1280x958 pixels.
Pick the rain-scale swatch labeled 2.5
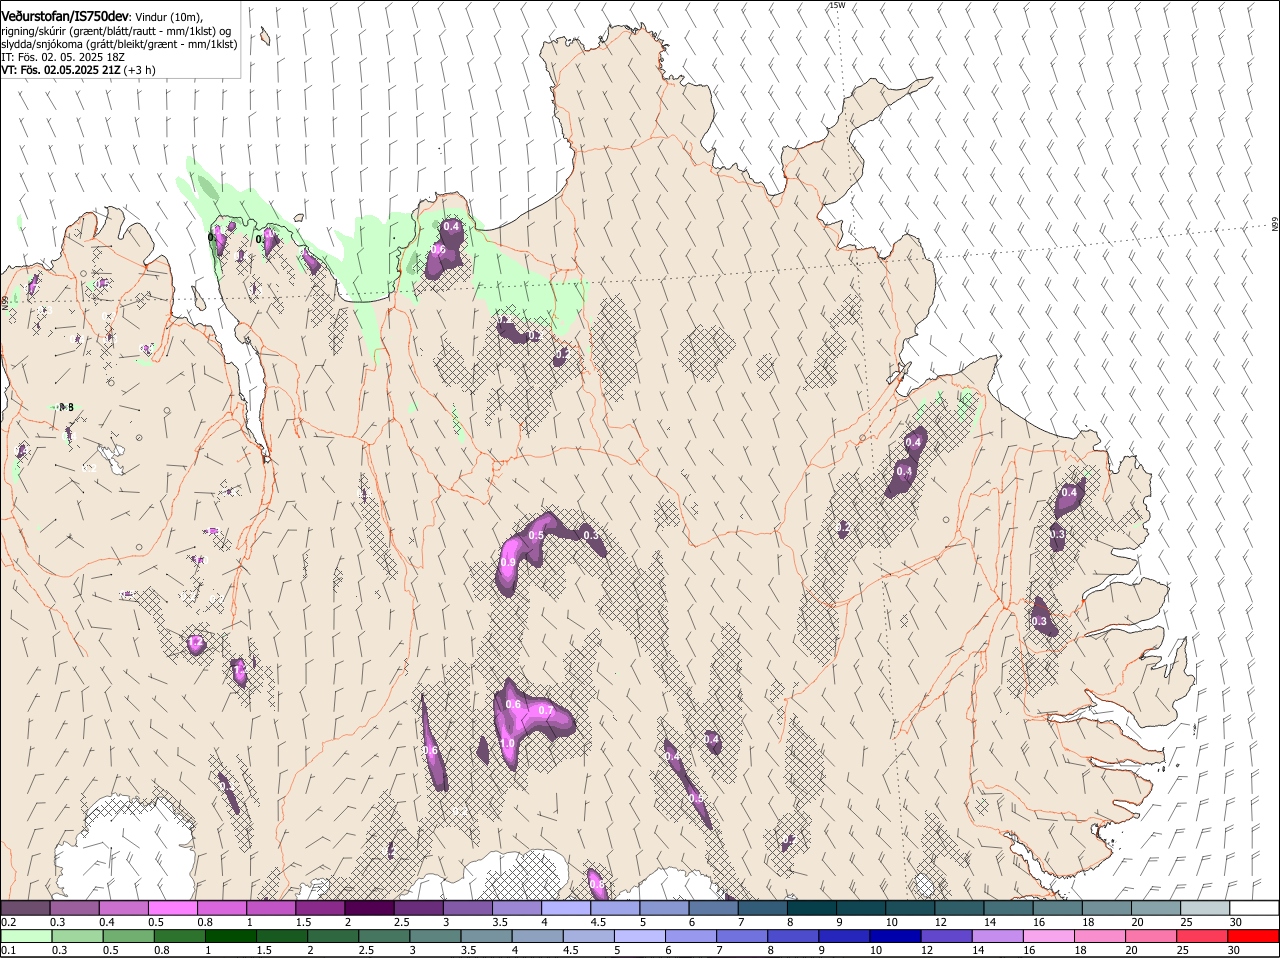(384, 936)
